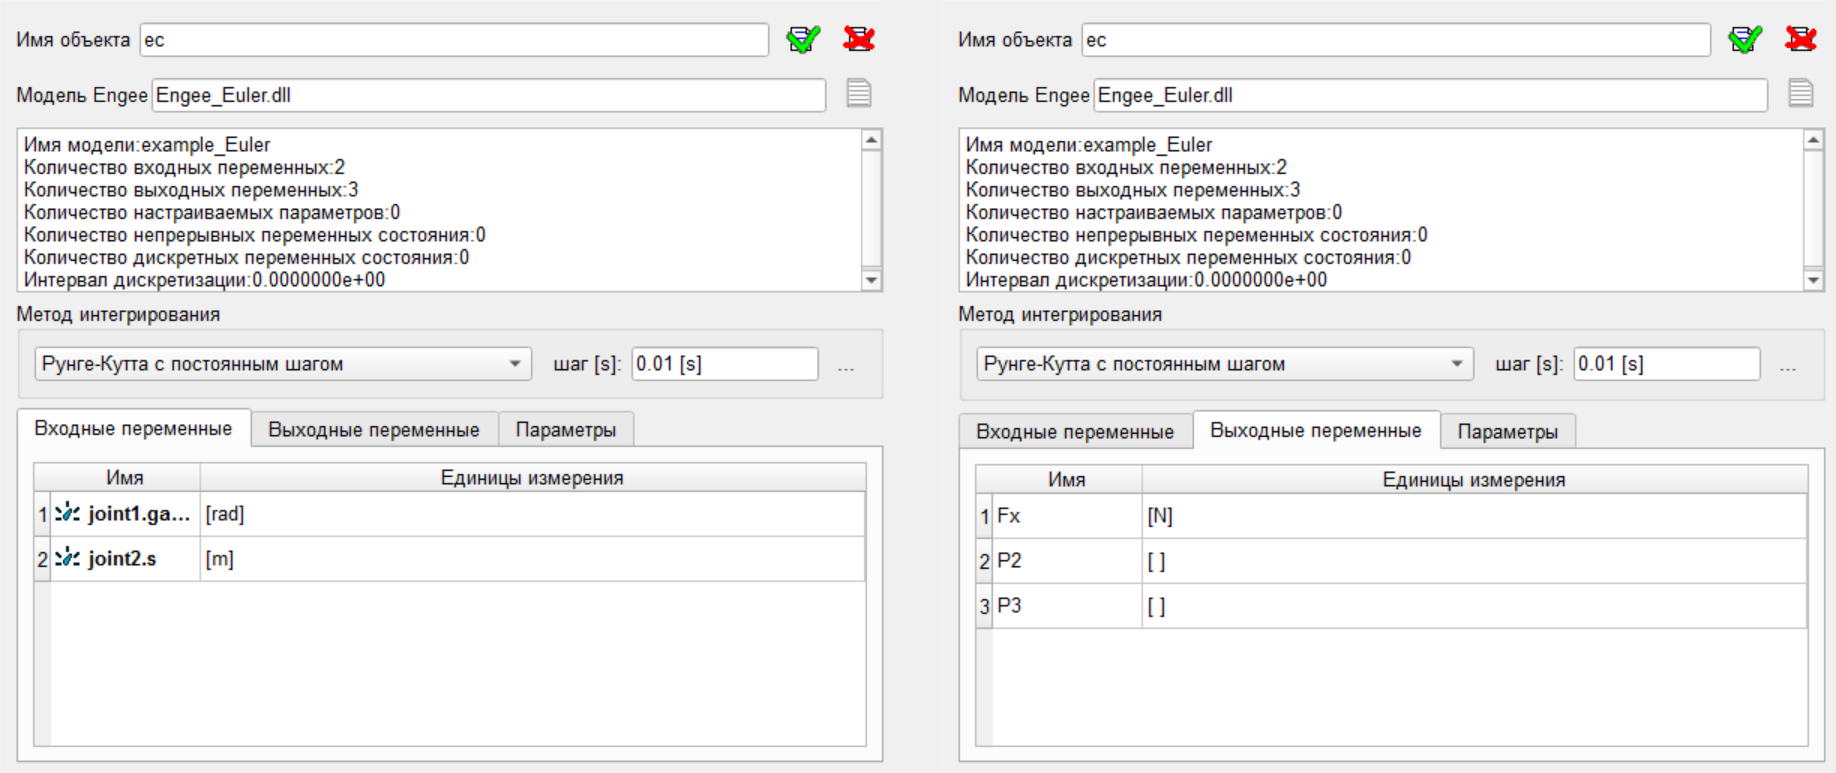The height and width of the screenshot is (773, 1836).
Task: Click the Имя объекта field in left panel
Action: [x=454, y=40]
